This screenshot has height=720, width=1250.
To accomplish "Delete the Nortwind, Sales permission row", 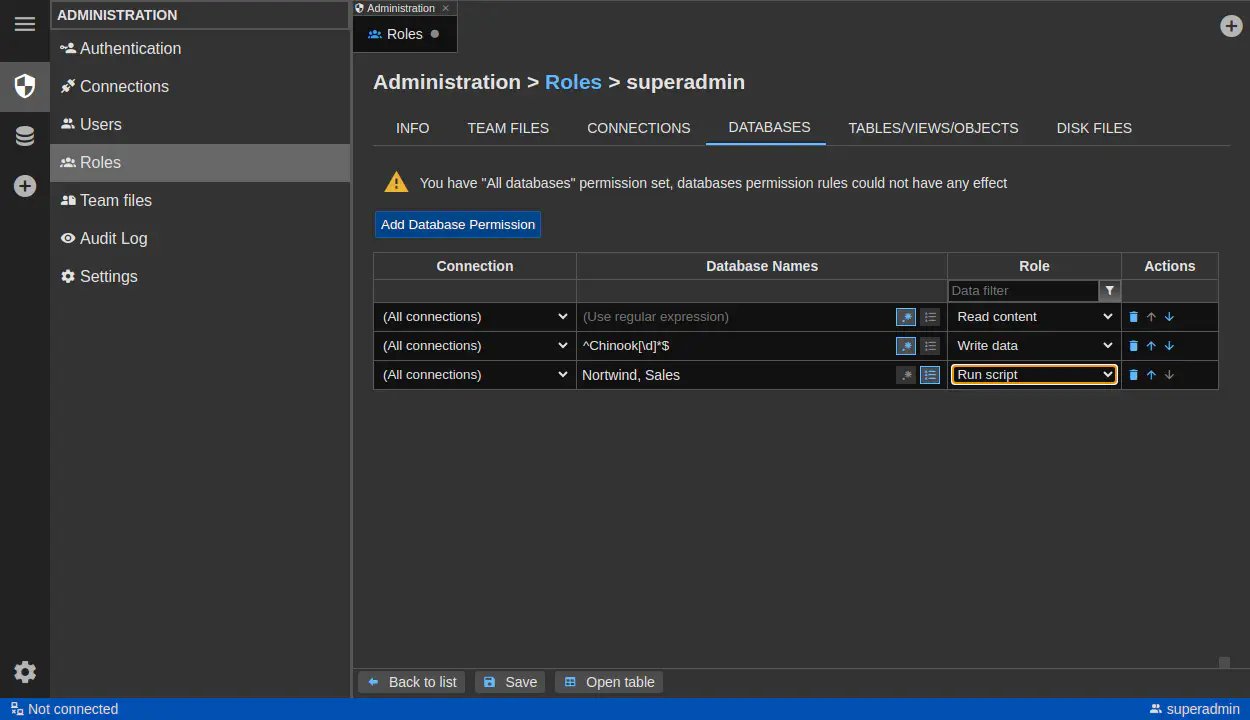I will click(1133, 375).
